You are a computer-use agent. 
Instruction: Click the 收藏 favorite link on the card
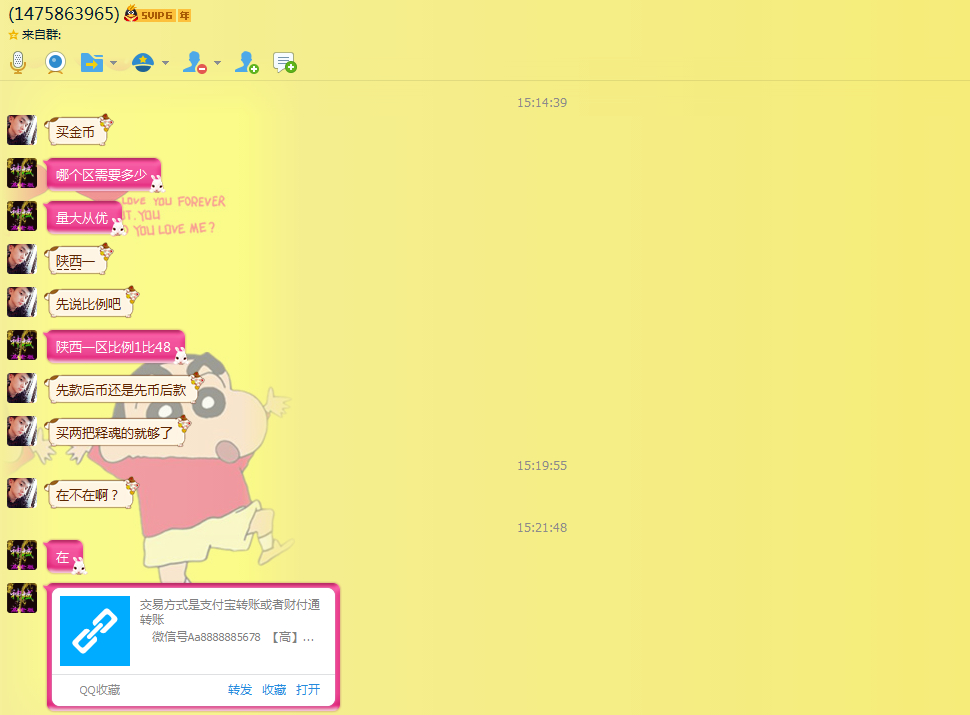[274, 690]
